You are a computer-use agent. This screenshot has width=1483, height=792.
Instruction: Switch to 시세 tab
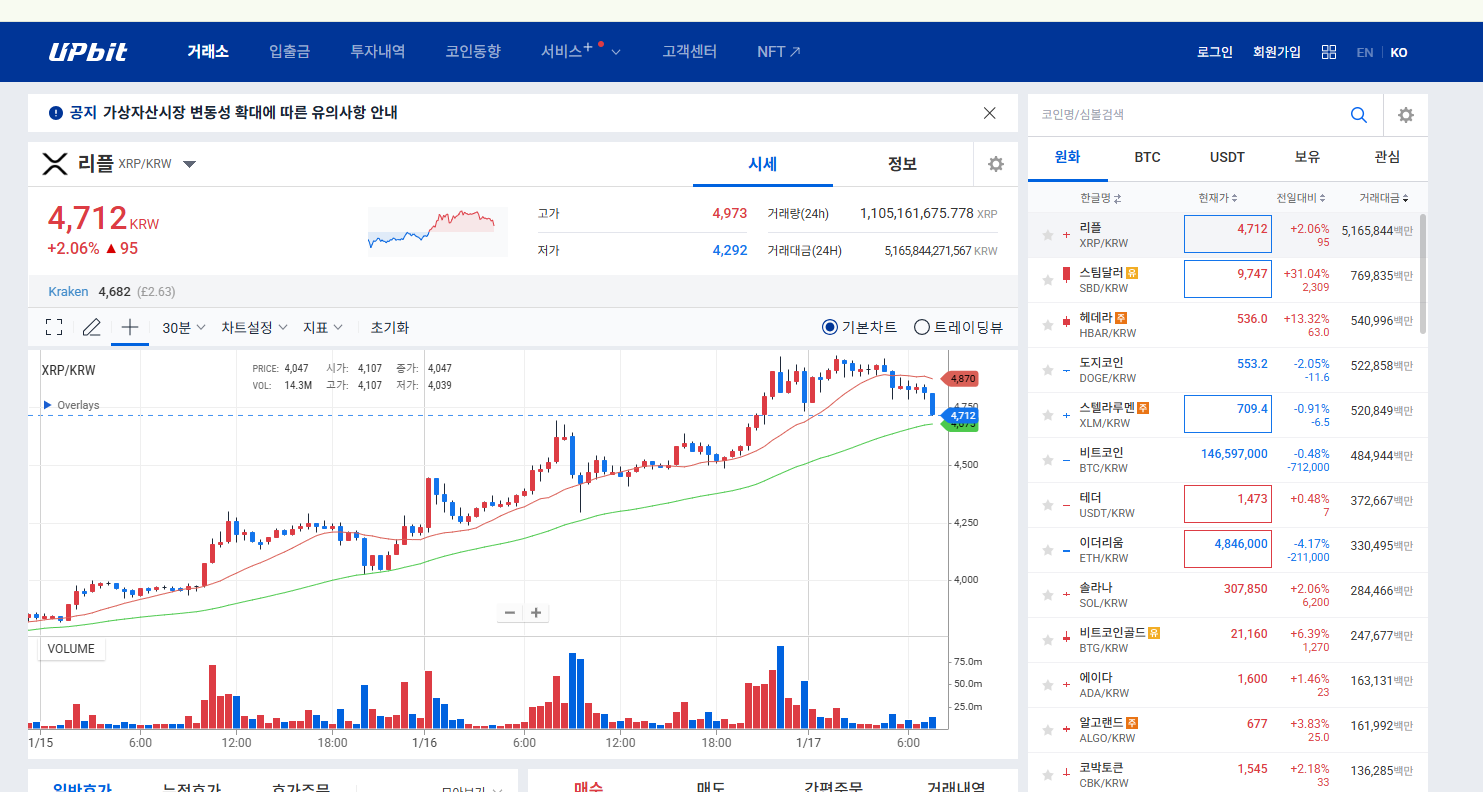763,164
